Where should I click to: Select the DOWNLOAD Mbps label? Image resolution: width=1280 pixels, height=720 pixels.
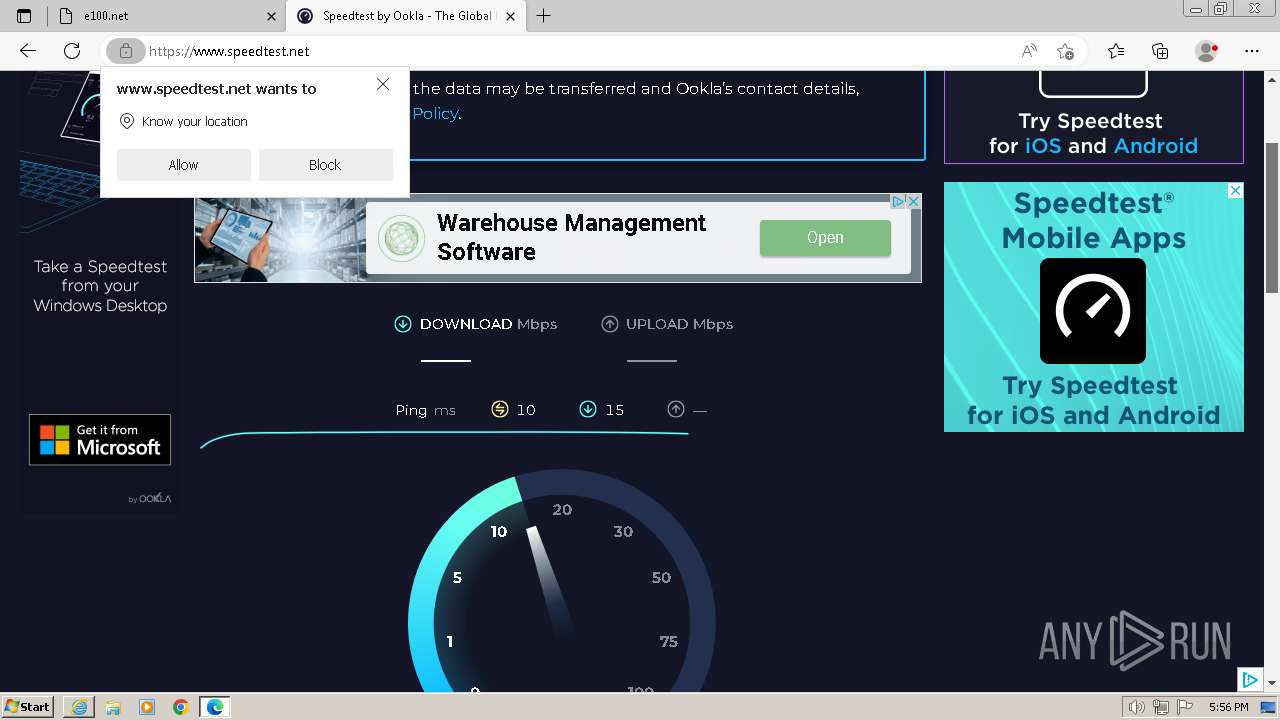pos(488,324)
